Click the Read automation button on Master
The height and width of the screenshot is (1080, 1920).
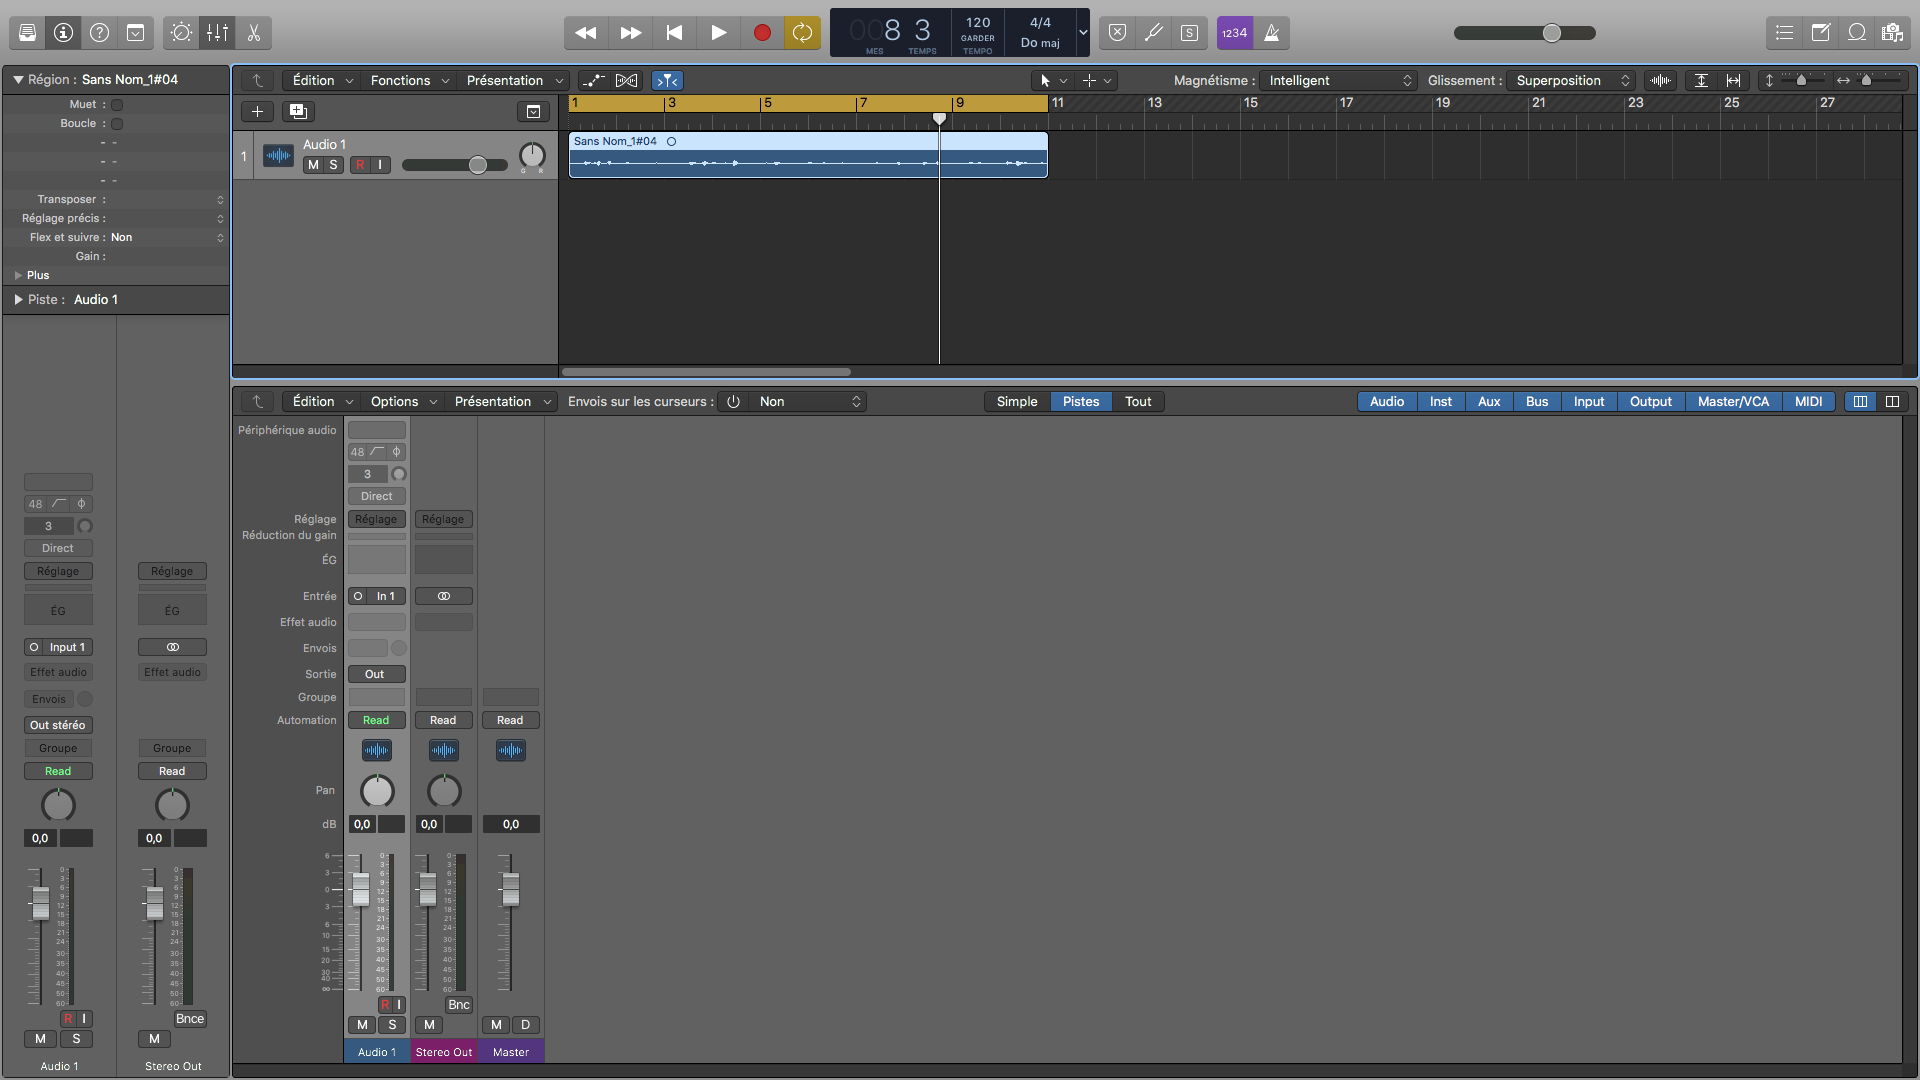(510, 721)
